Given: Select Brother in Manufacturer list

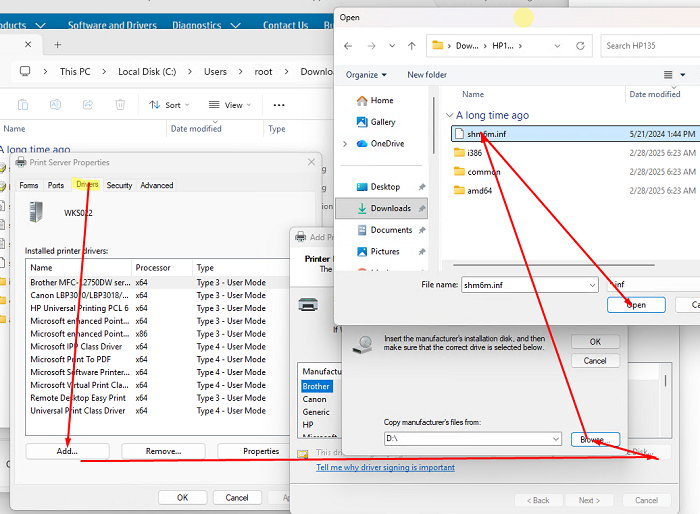Looking at the screenshot, I should point(316,386).
